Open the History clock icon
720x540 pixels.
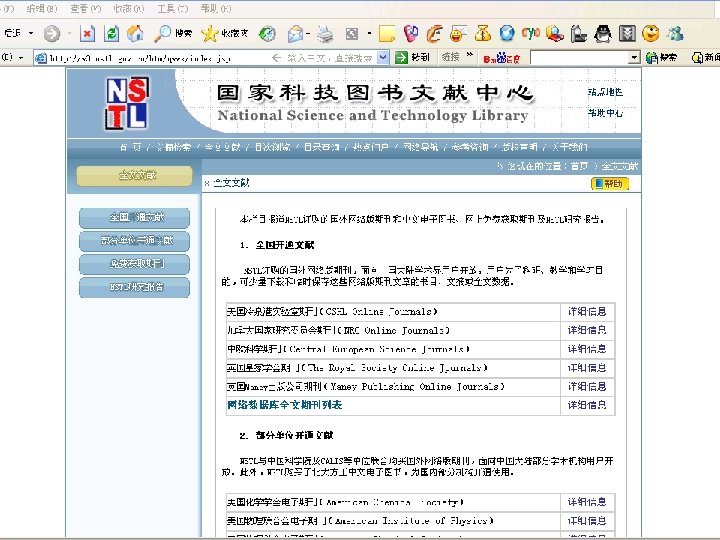coord(267,34)
